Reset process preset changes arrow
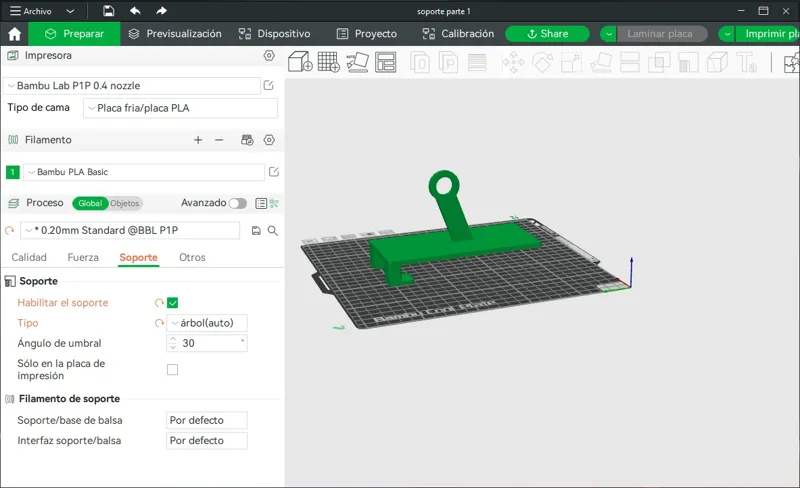The image size is (800, 488). tap(9, 231)
